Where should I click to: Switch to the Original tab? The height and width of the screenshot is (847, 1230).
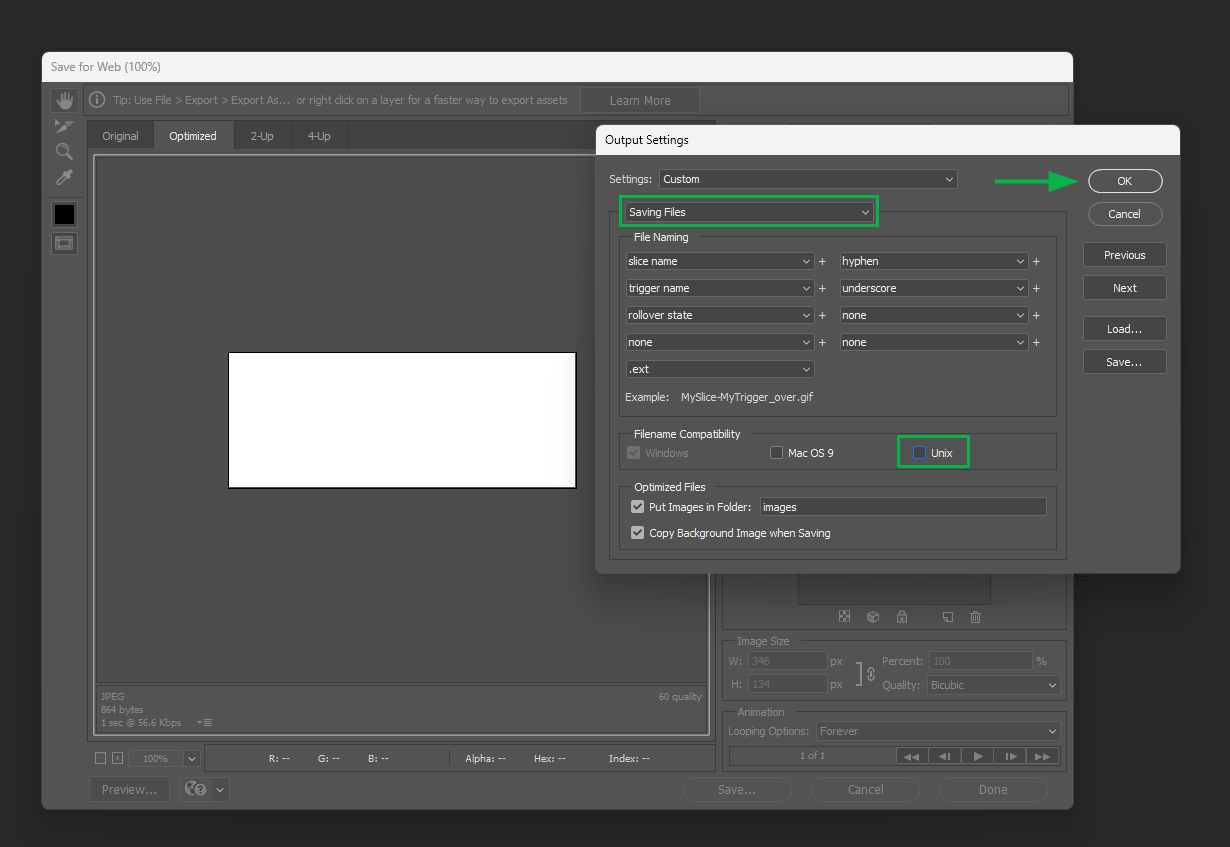[121, 136]
